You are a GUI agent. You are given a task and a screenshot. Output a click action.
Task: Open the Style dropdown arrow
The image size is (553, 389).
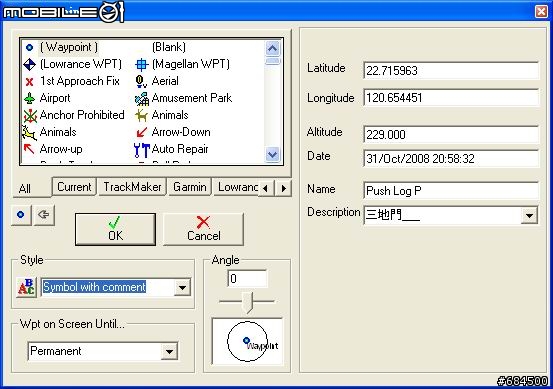coord(182,287)
